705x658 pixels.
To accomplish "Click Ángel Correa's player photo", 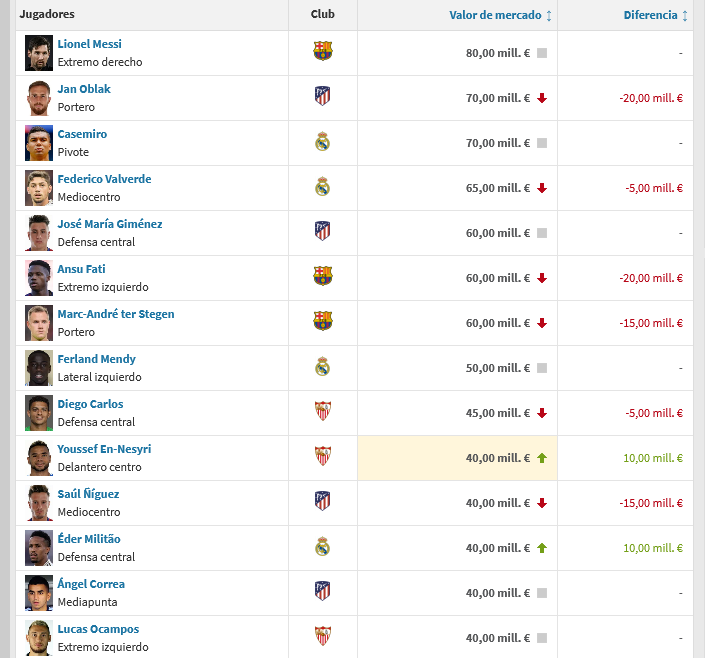I will (x=39, y=593).
